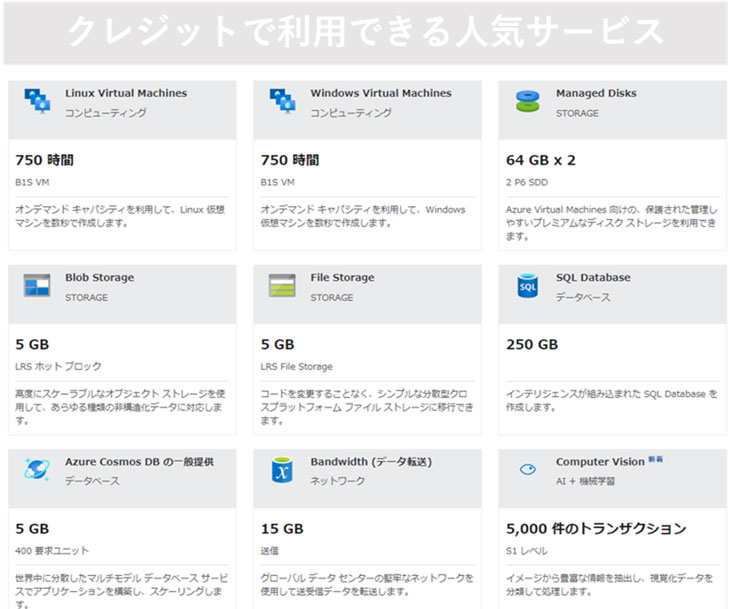Click the Managed Disks stacked-disk icon

[x=528, y=101]
